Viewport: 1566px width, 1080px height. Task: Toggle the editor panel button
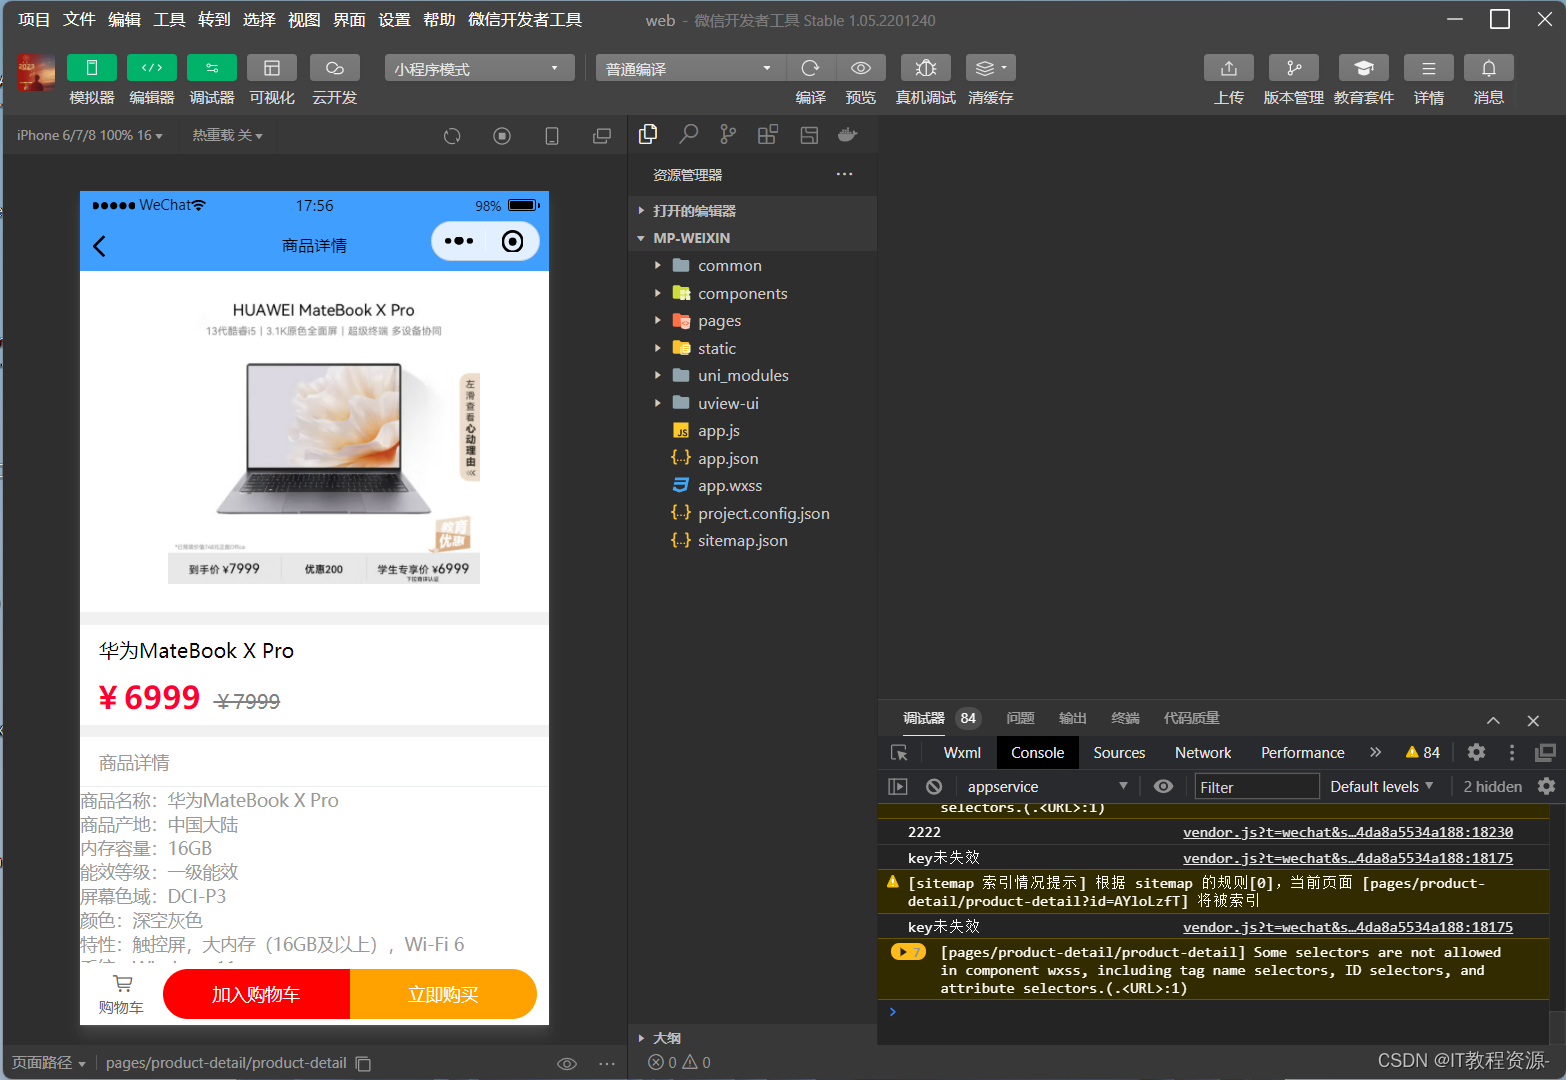tap(152, 67)
